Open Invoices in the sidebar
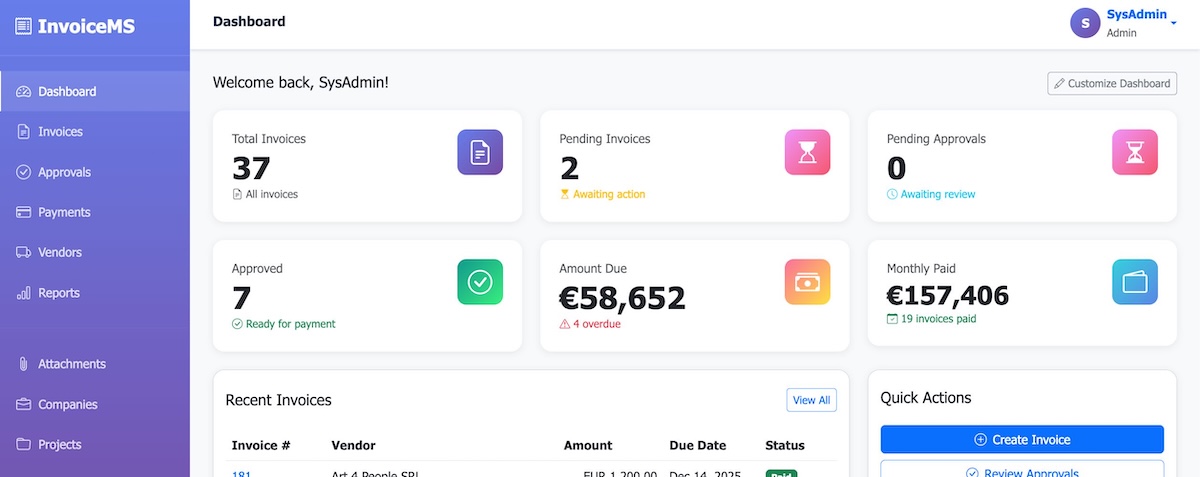1200x477 pixels. 60,132
